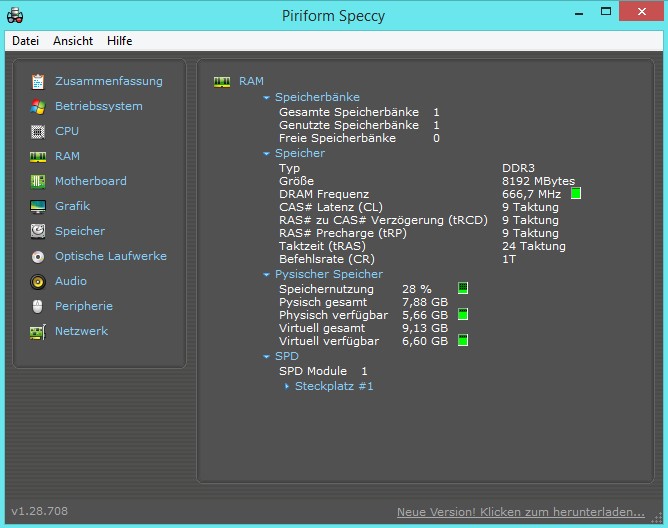This screenshot has width=668, height=528.
Task: Click the 24 Taktung tRAS value
Action: pos(534,246)
